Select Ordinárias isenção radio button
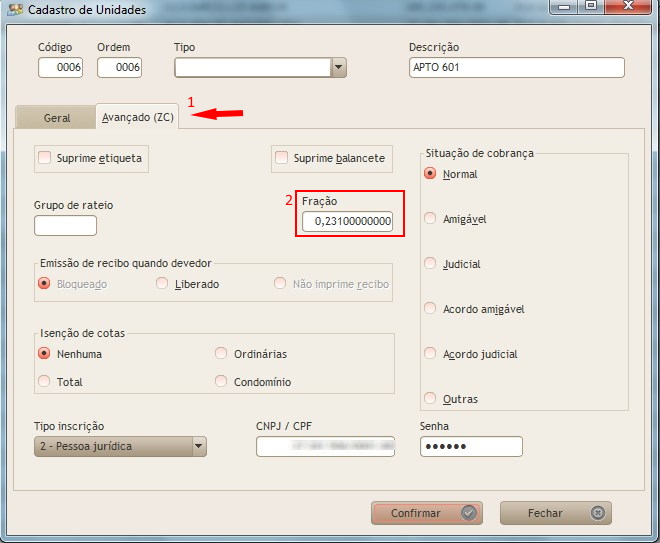 pyautogui.click(x=222, y=354)
